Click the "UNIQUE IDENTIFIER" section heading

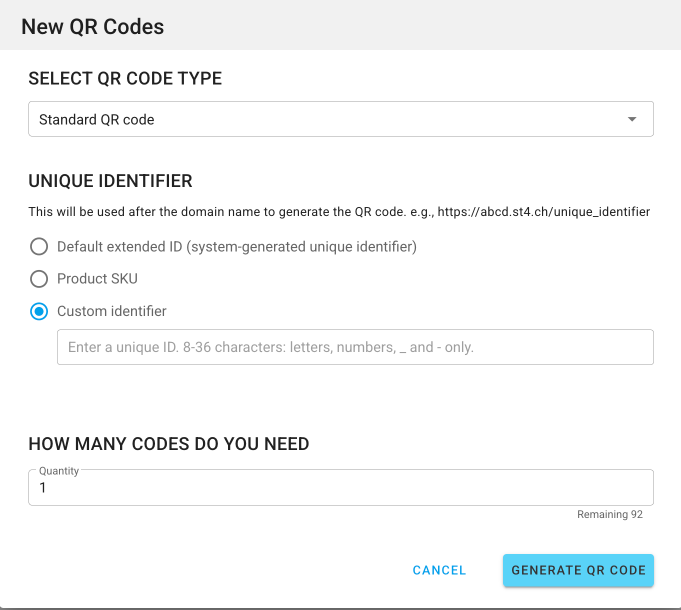click(110, 181)
